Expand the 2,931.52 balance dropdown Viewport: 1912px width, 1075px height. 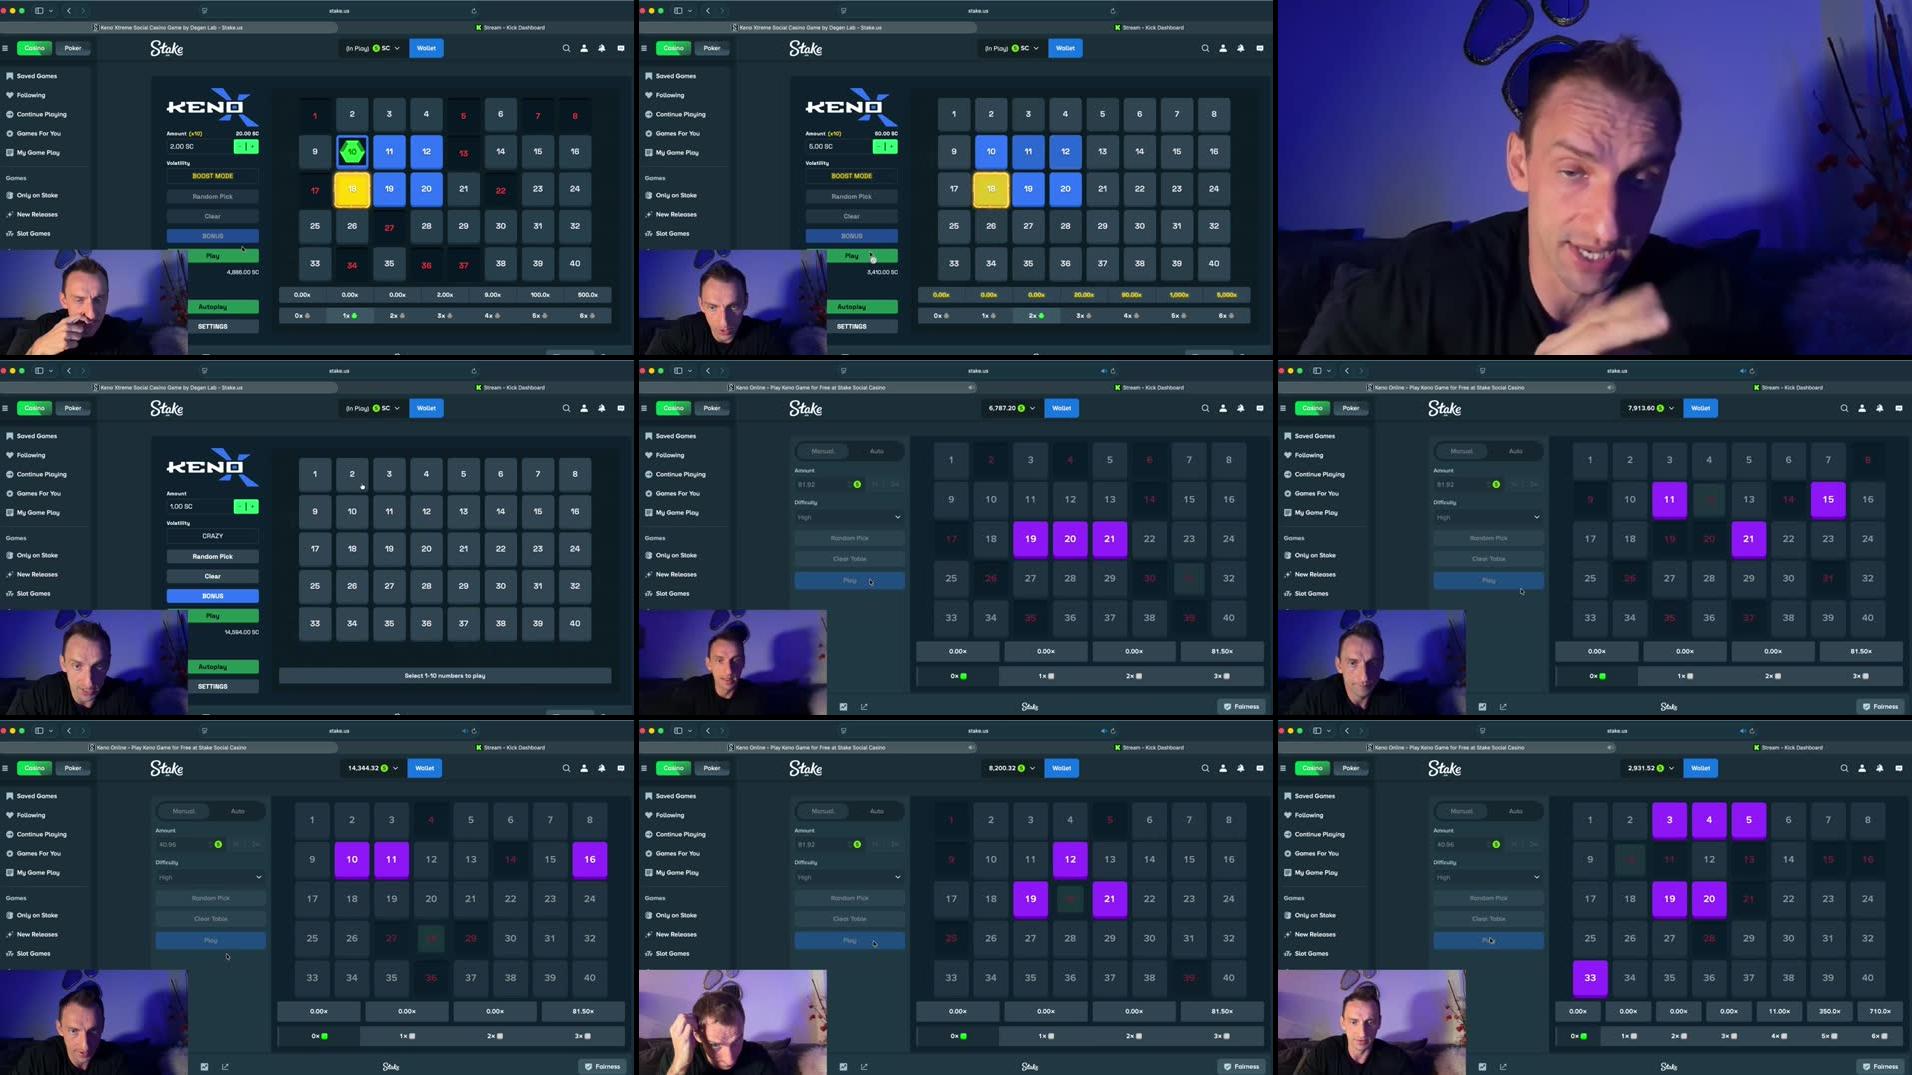coord(1671,768)
